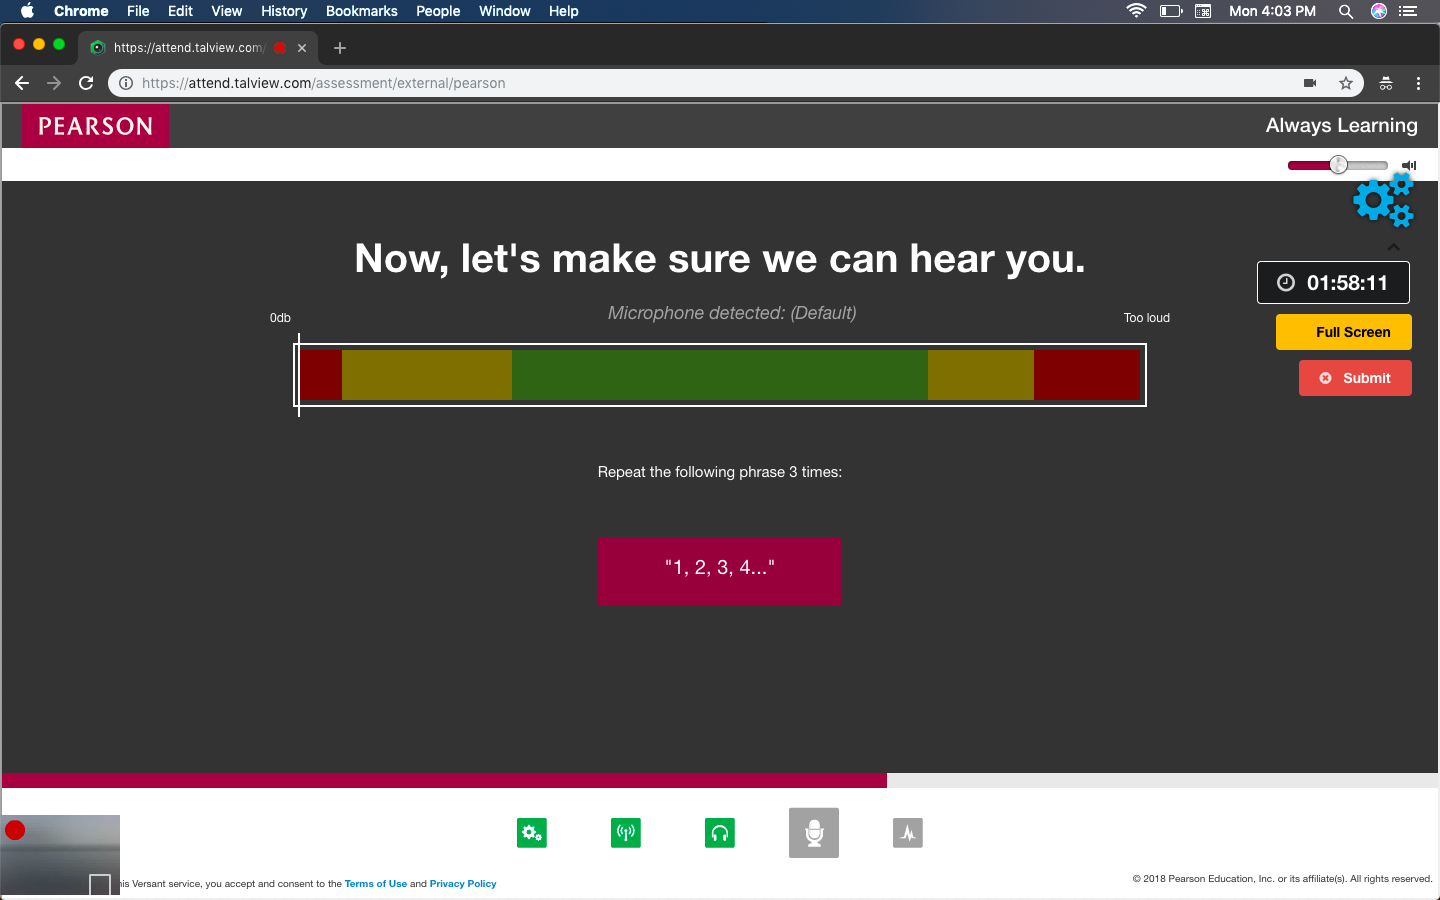This screenshot has height=900, width=1440.
Task: Click the recording indicator on the tab
Action: (280, 48)
